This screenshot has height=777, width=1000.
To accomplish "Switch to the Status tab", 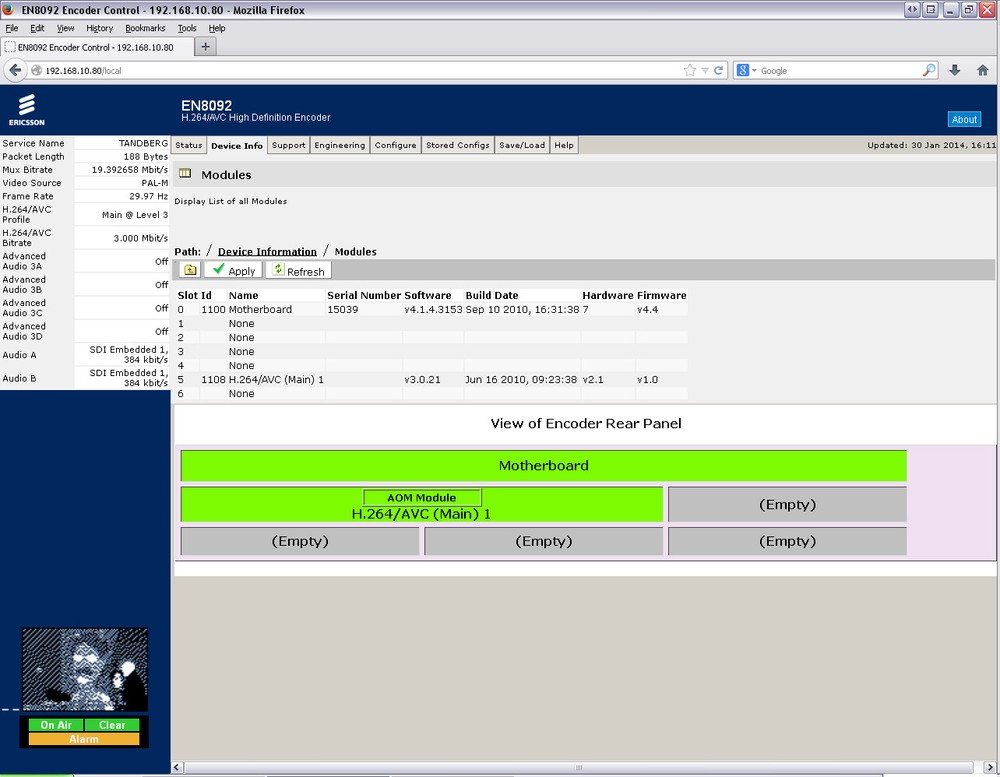I will 189,145.
